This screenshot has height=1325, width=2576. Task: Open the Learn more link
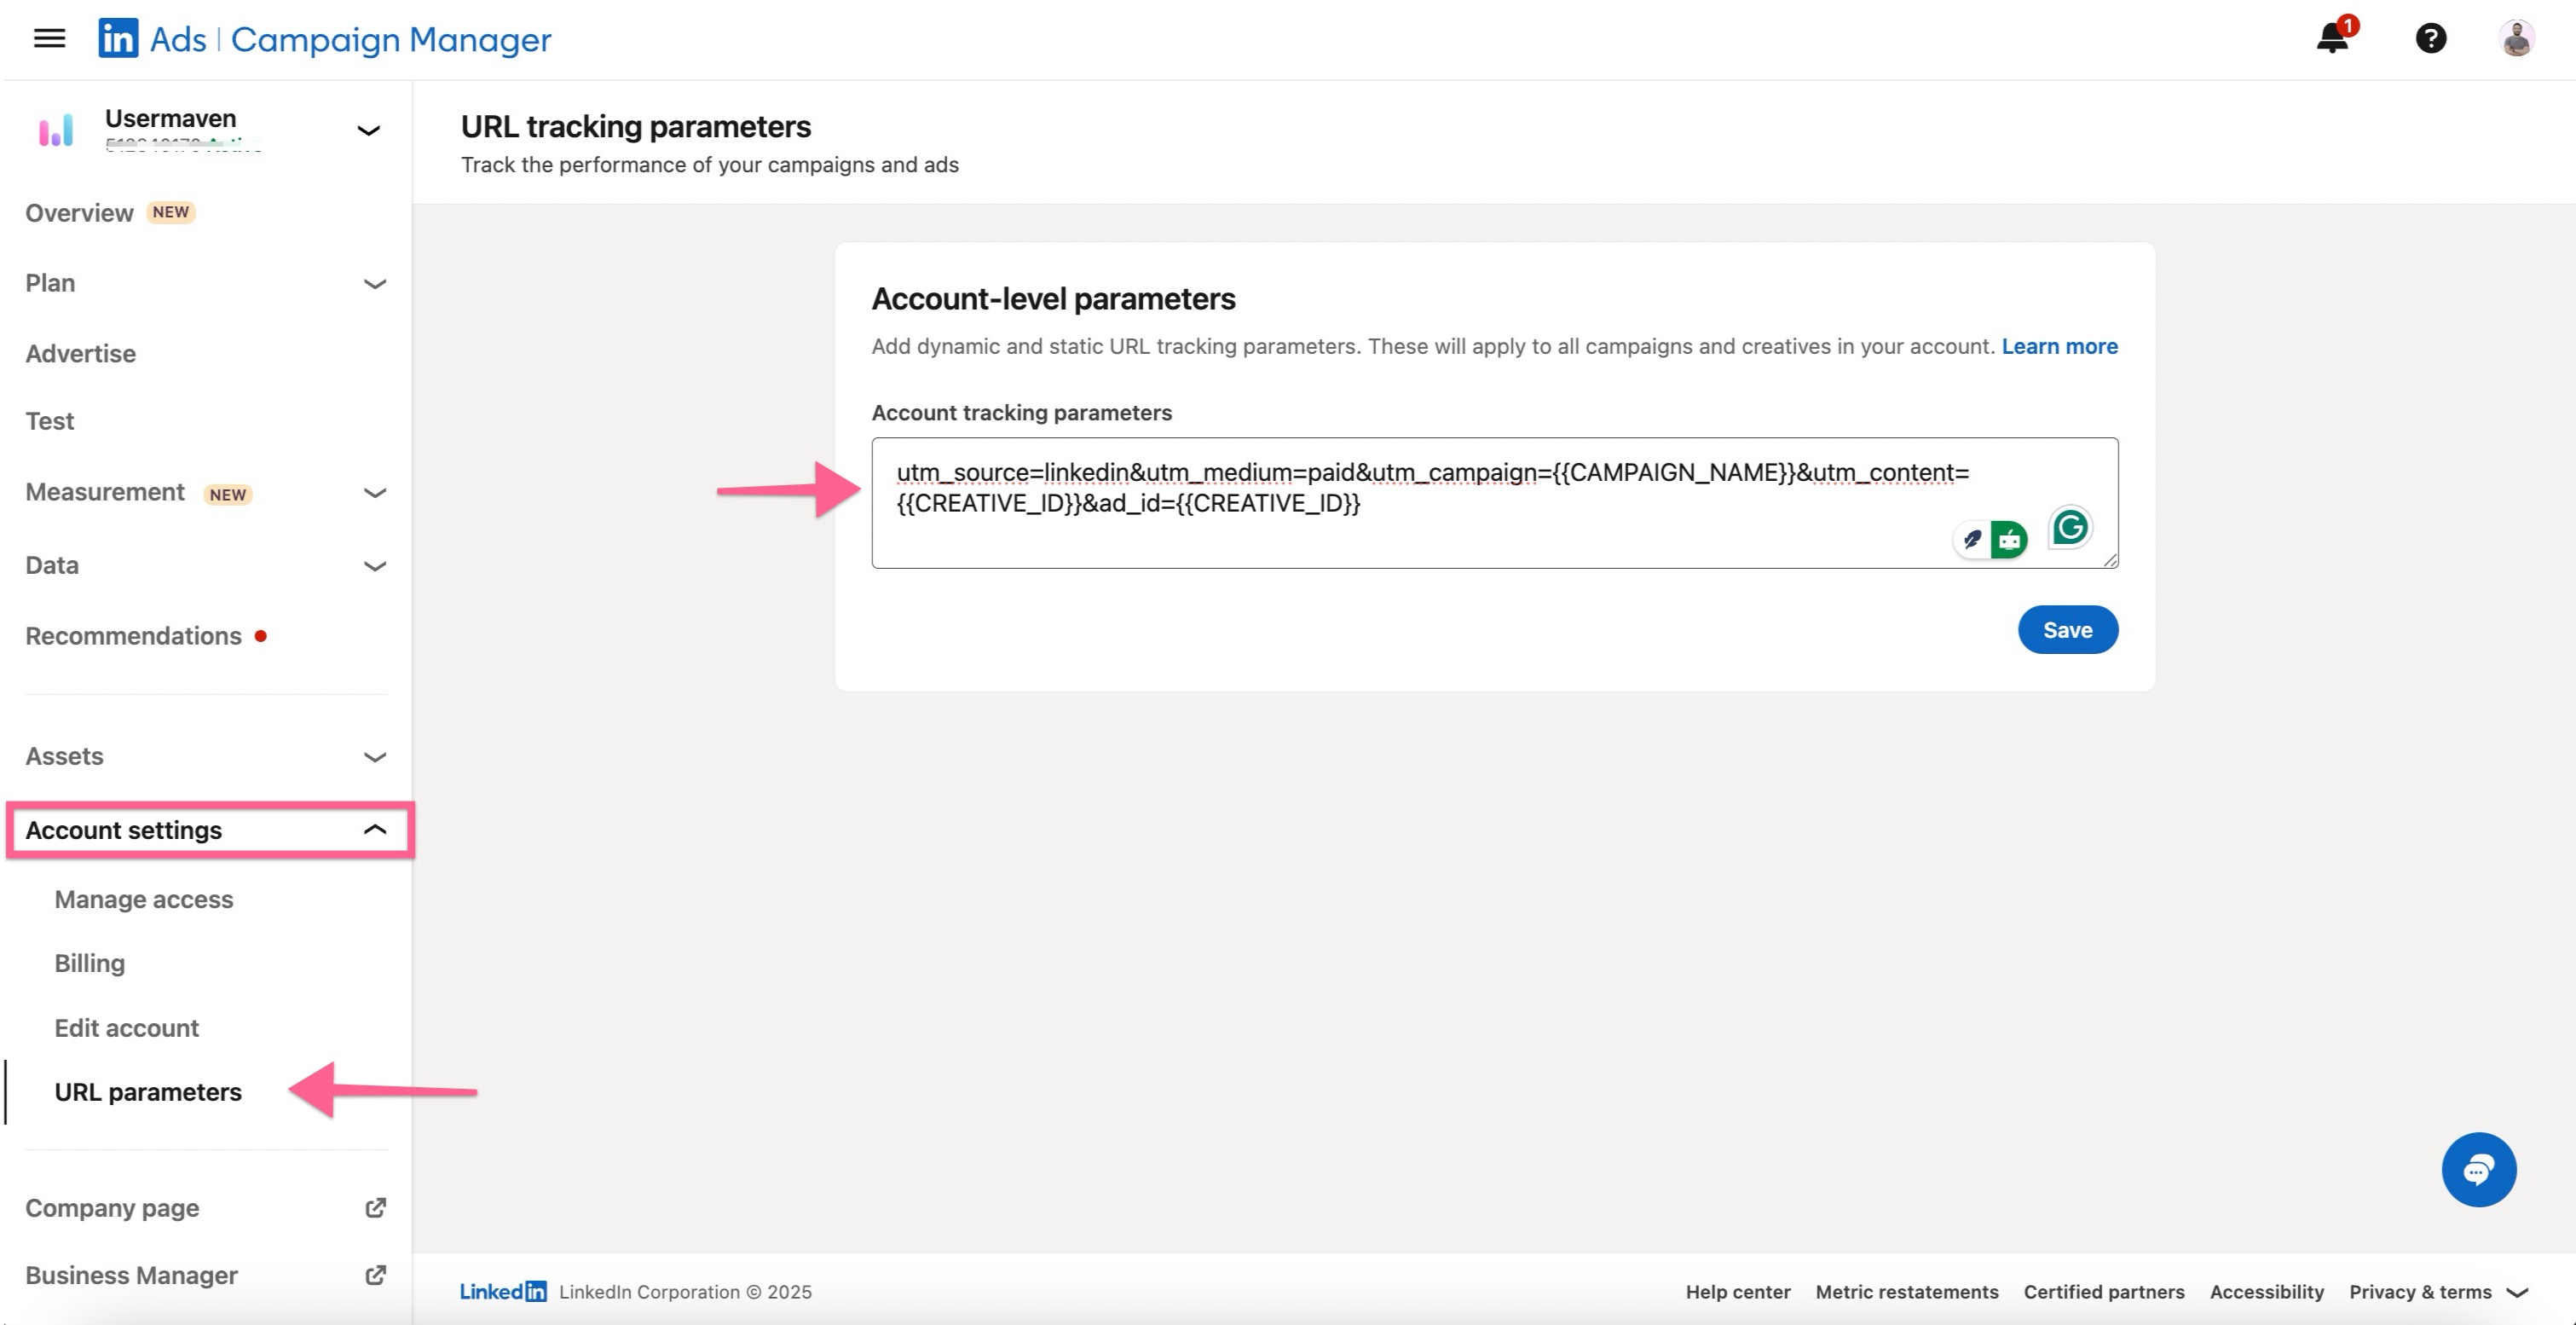pos(2059,346)
